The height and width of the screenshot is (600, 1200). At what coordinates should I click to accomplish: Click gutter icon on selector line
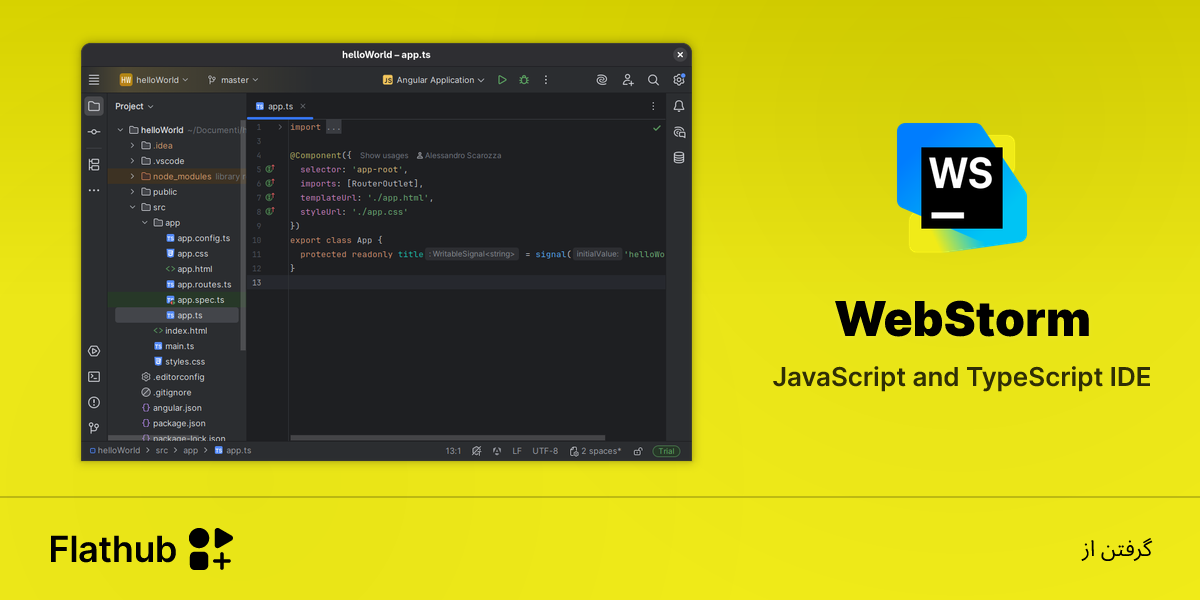pyautogui.click(x=269, y=170)
